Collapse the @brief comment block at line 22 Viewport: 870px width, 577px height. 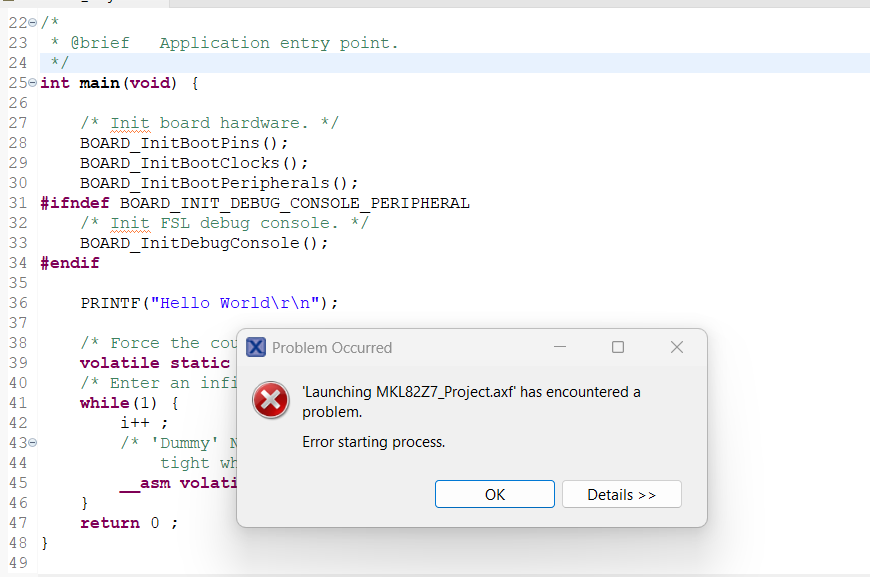(32, 22)
